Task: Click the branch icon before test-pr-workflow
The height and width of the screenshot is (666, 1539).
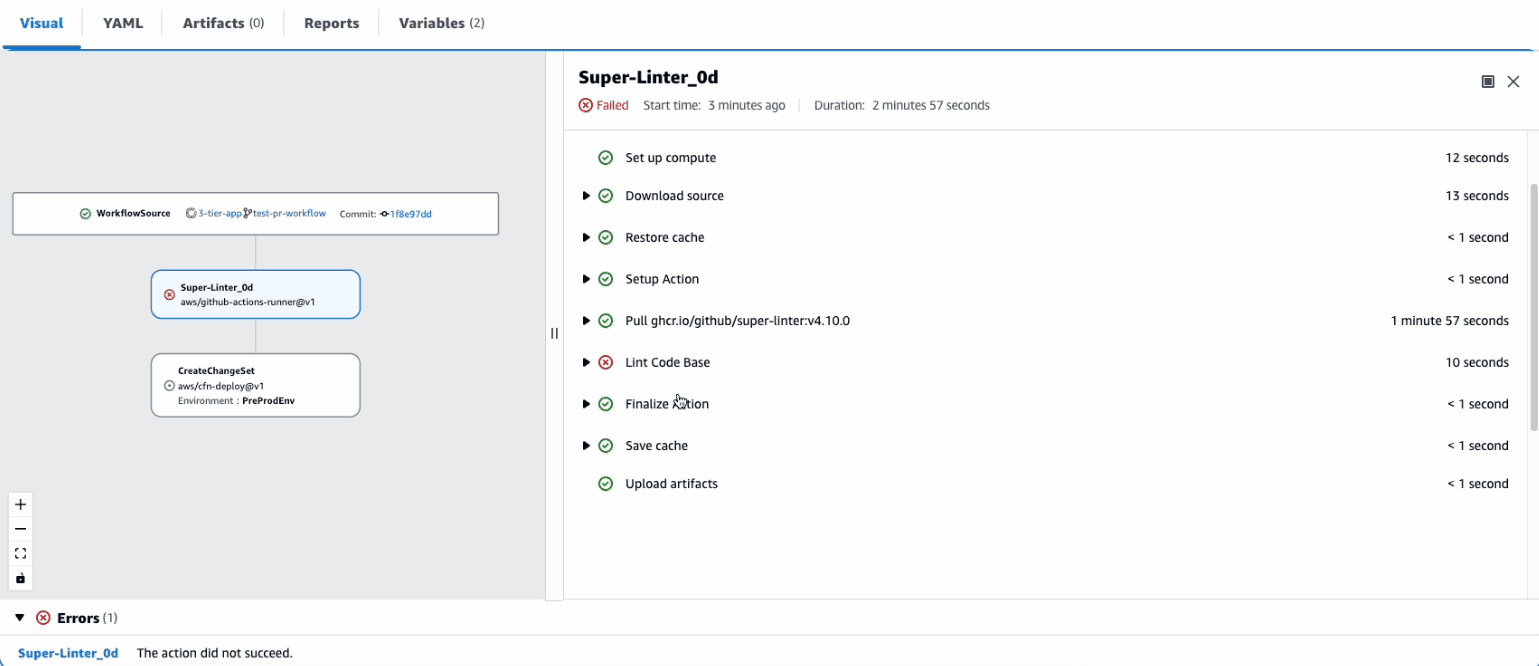Action: tap(248, 213)
